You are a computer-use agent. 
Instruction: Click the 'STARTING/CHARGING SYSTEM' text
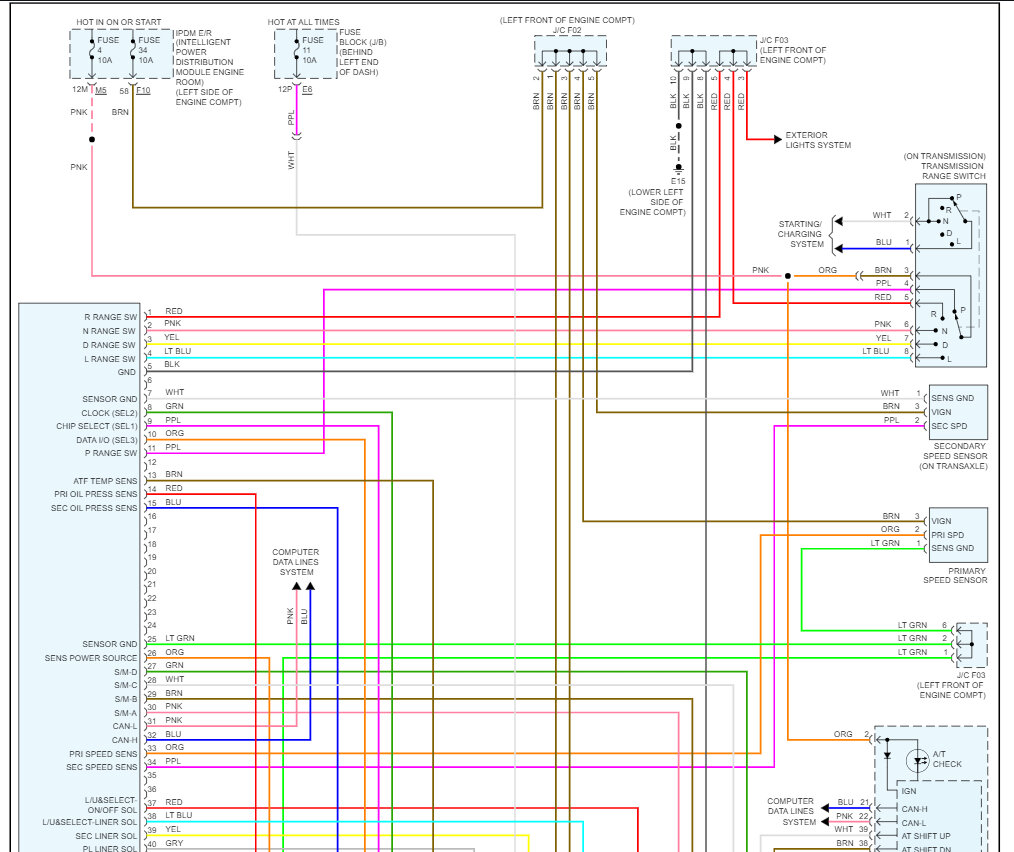801,234
